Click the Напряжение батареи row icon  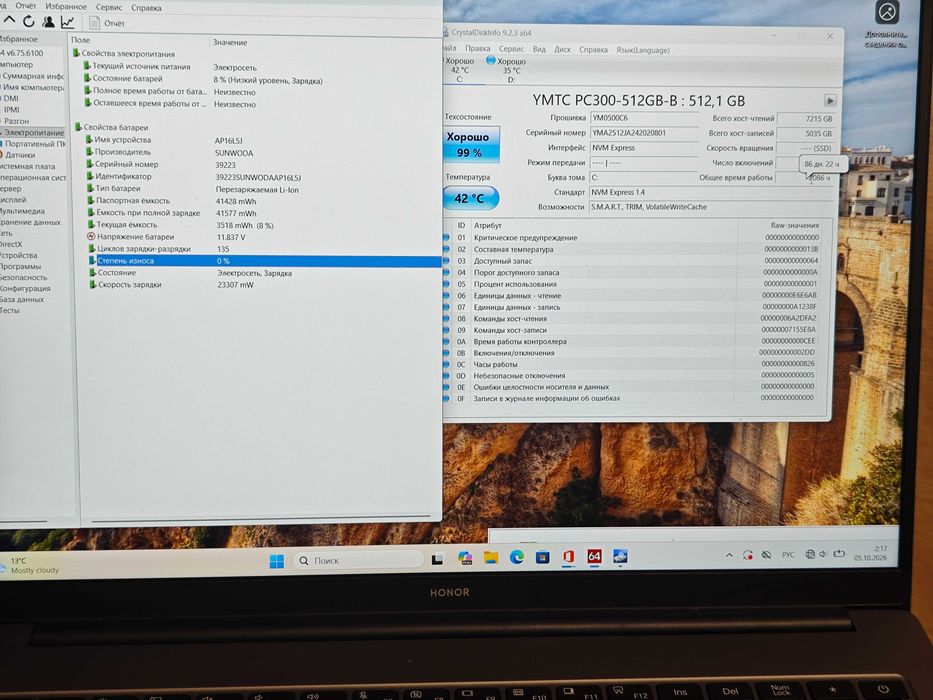click(x=91, y=236)
